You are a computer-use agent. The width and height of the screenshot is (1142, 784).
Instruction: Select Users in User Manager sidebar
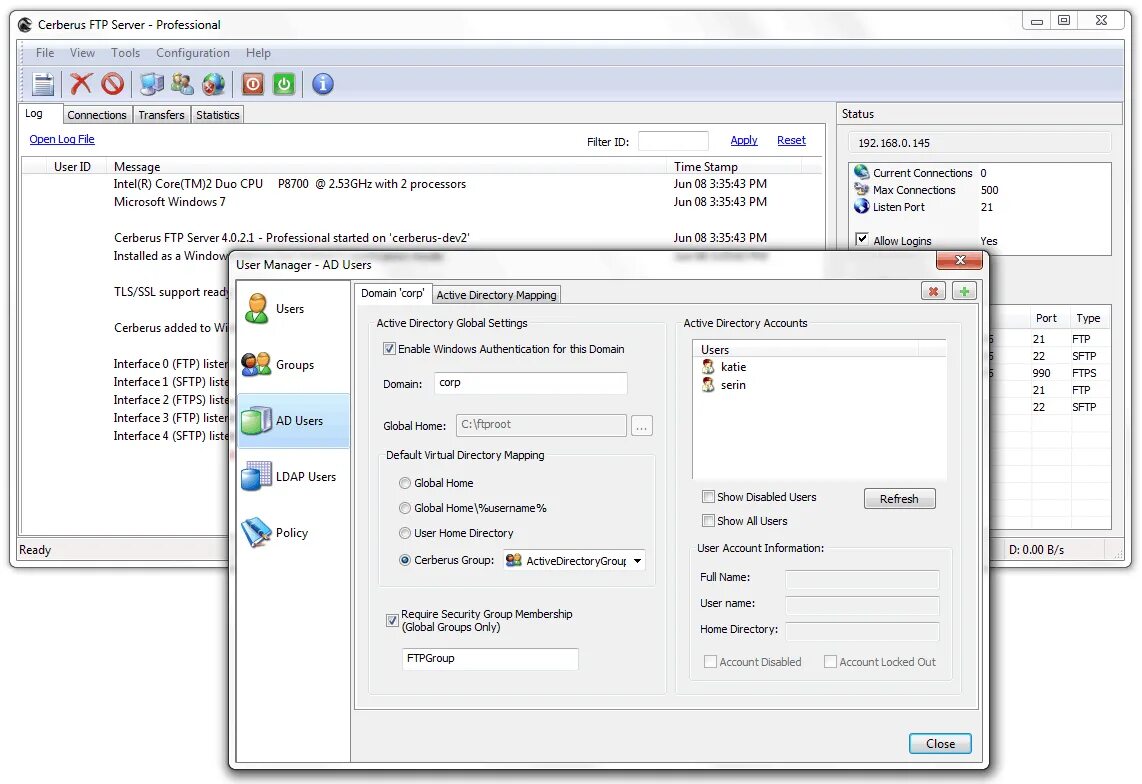(294, 308)
